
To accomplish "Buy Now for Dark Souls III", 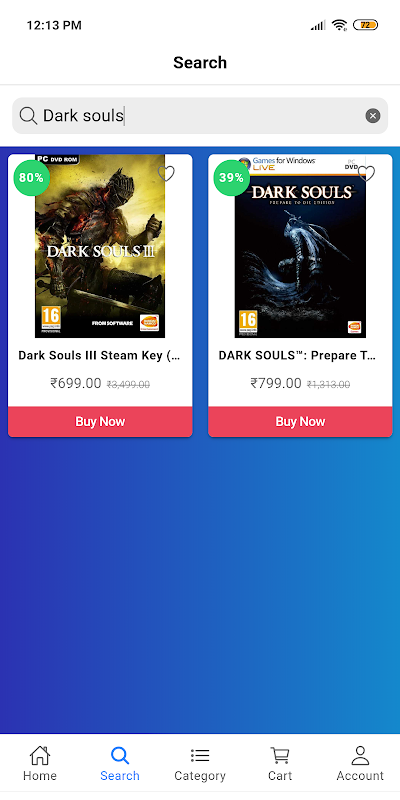I will tap(100, 421).
